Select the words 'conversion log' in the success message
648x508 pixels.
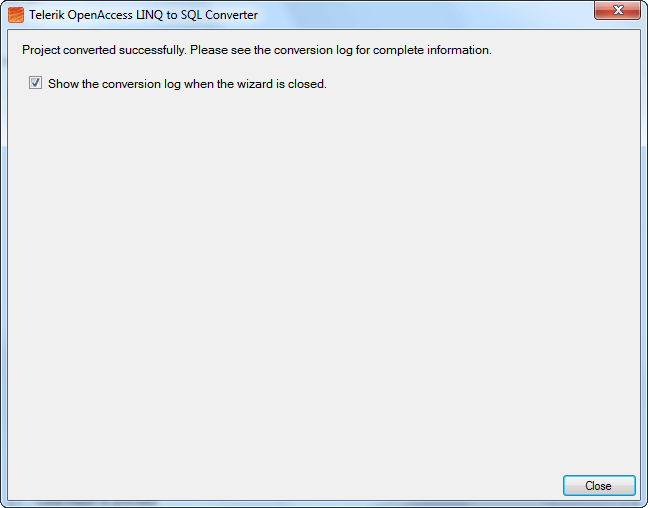tap(313, 50)
